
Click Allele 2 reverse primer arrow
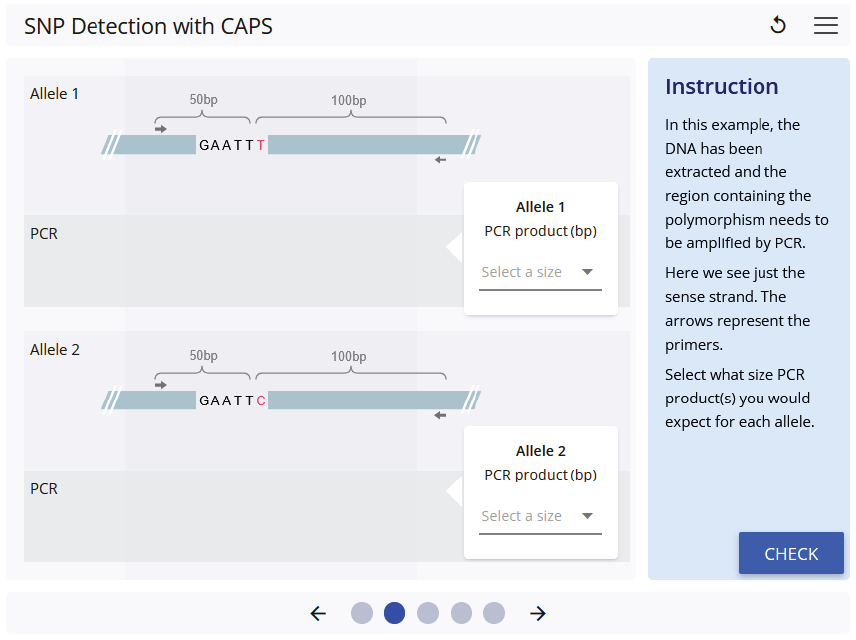[440, 415]
